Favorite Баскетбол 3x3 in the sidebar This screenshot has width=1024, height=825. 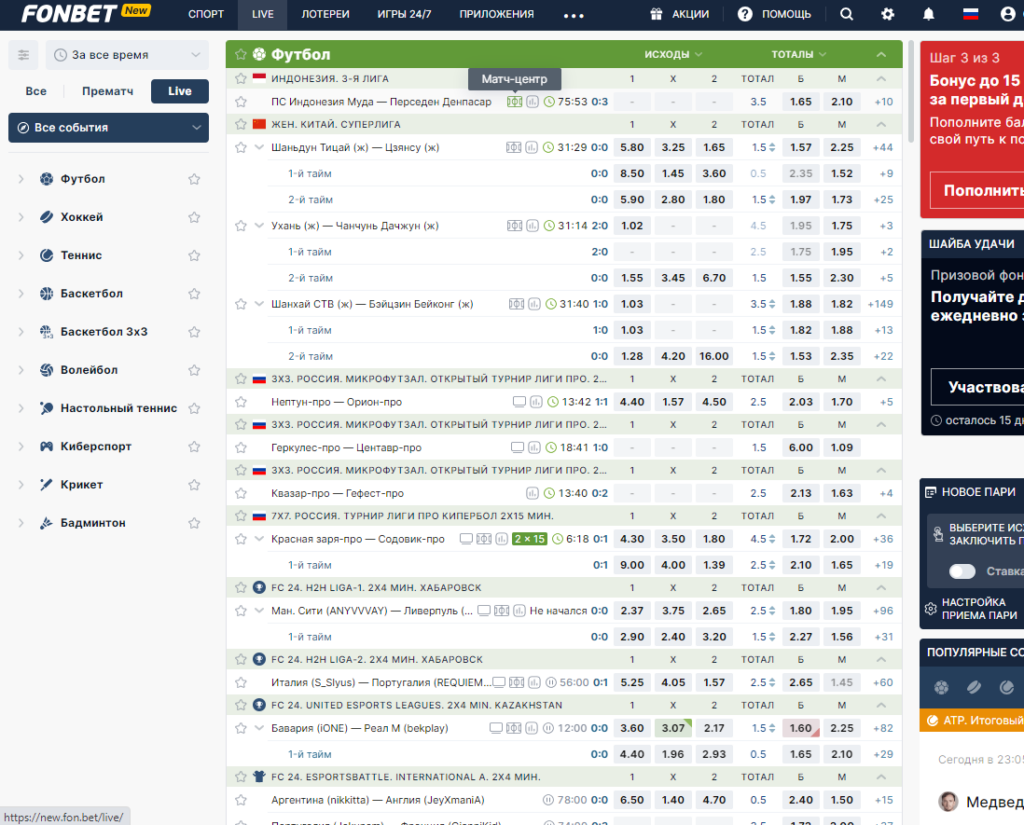(194, 332)
